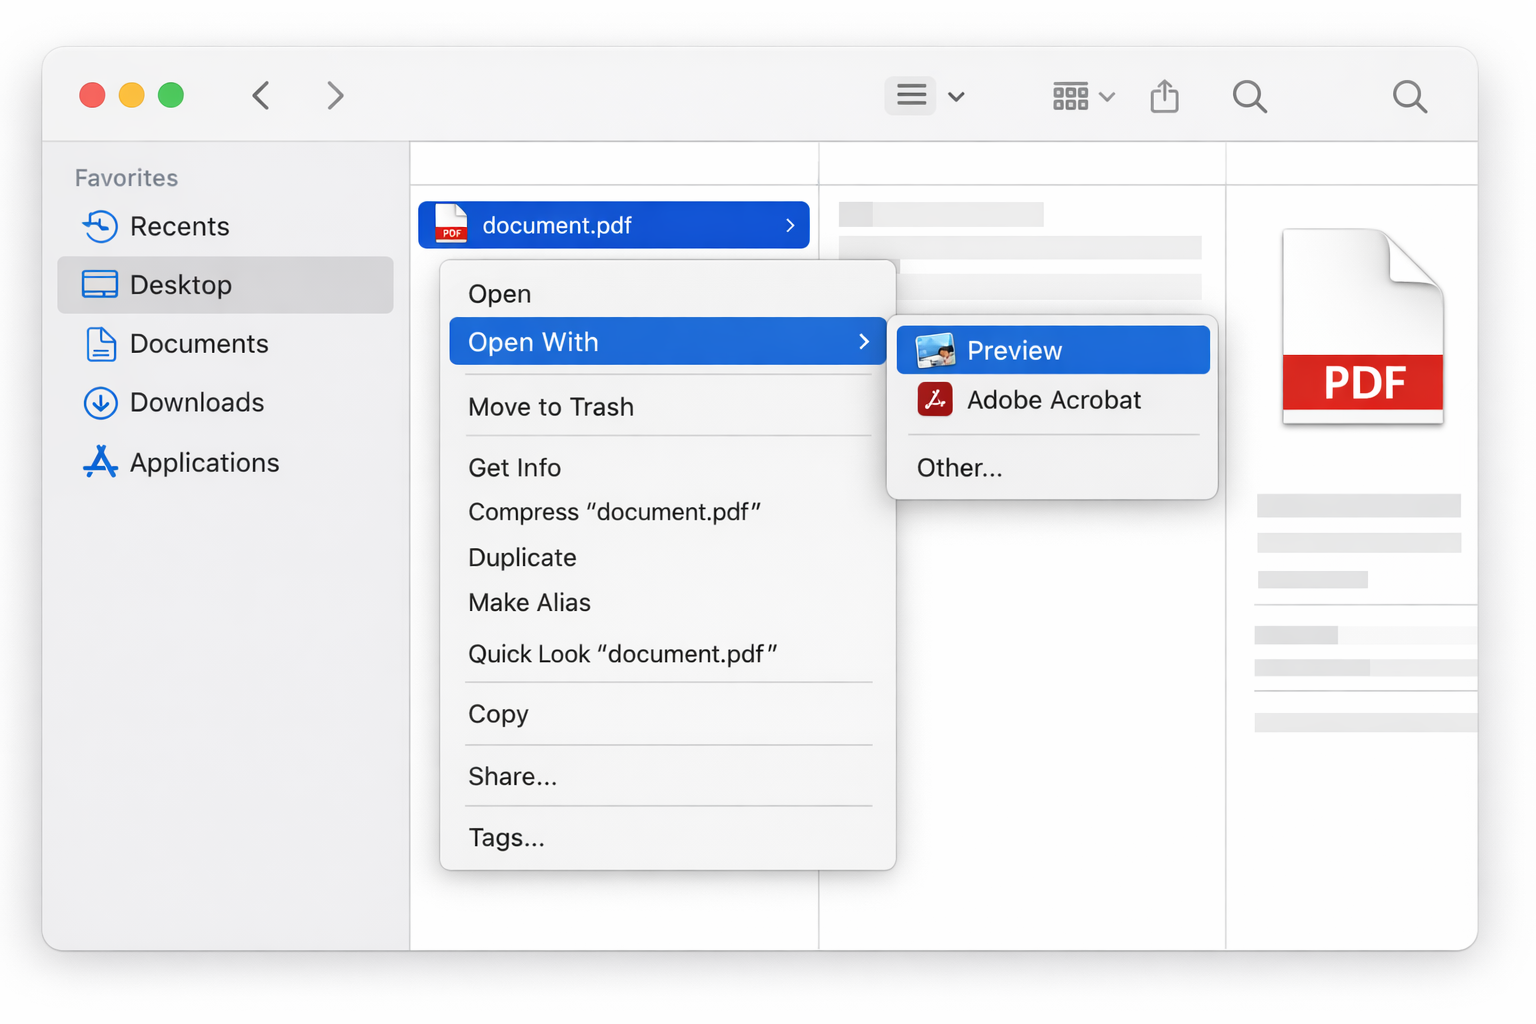
Task: Click the large PDF preview thumbnail
Action: tap(1363, 326)
